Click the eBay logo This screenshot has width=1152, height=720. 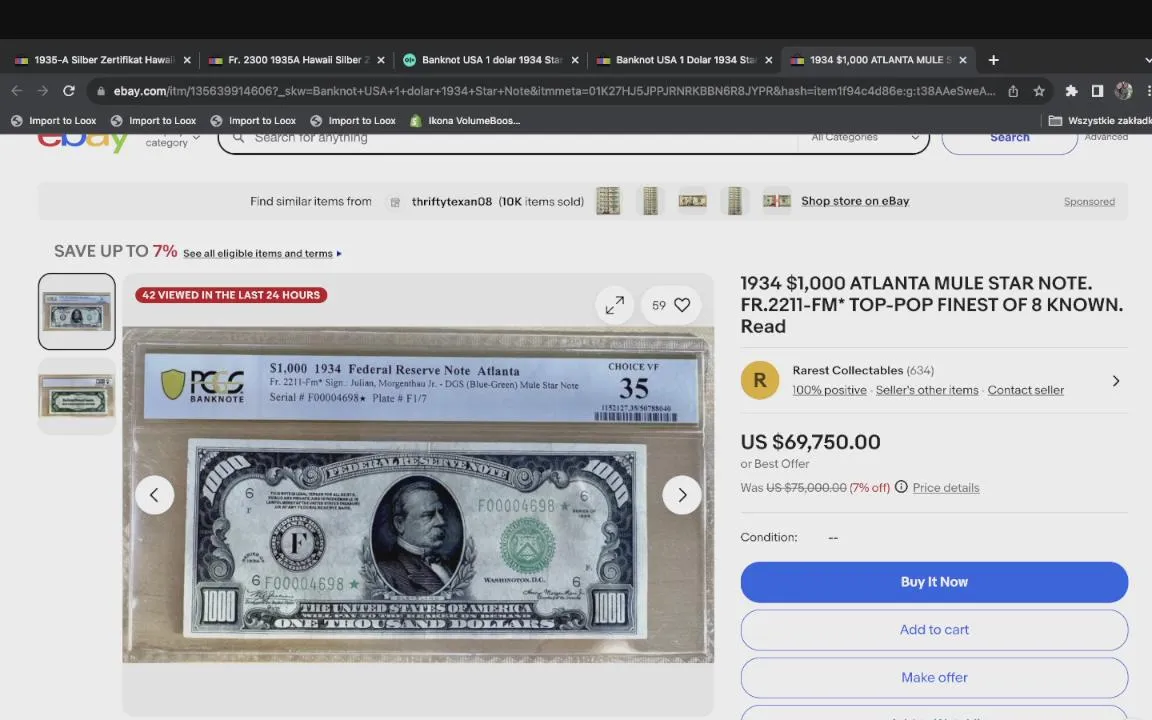83,141
